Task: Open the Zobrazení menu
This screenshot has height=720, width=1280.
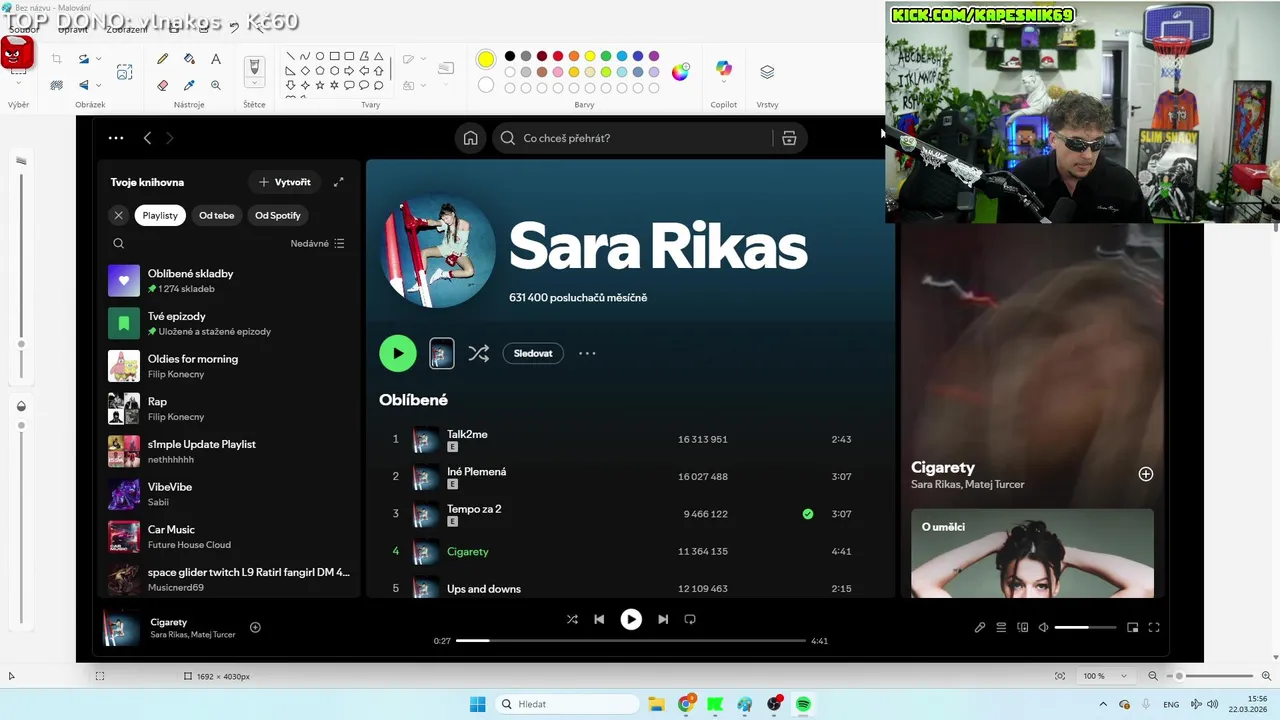Action: 127,29
